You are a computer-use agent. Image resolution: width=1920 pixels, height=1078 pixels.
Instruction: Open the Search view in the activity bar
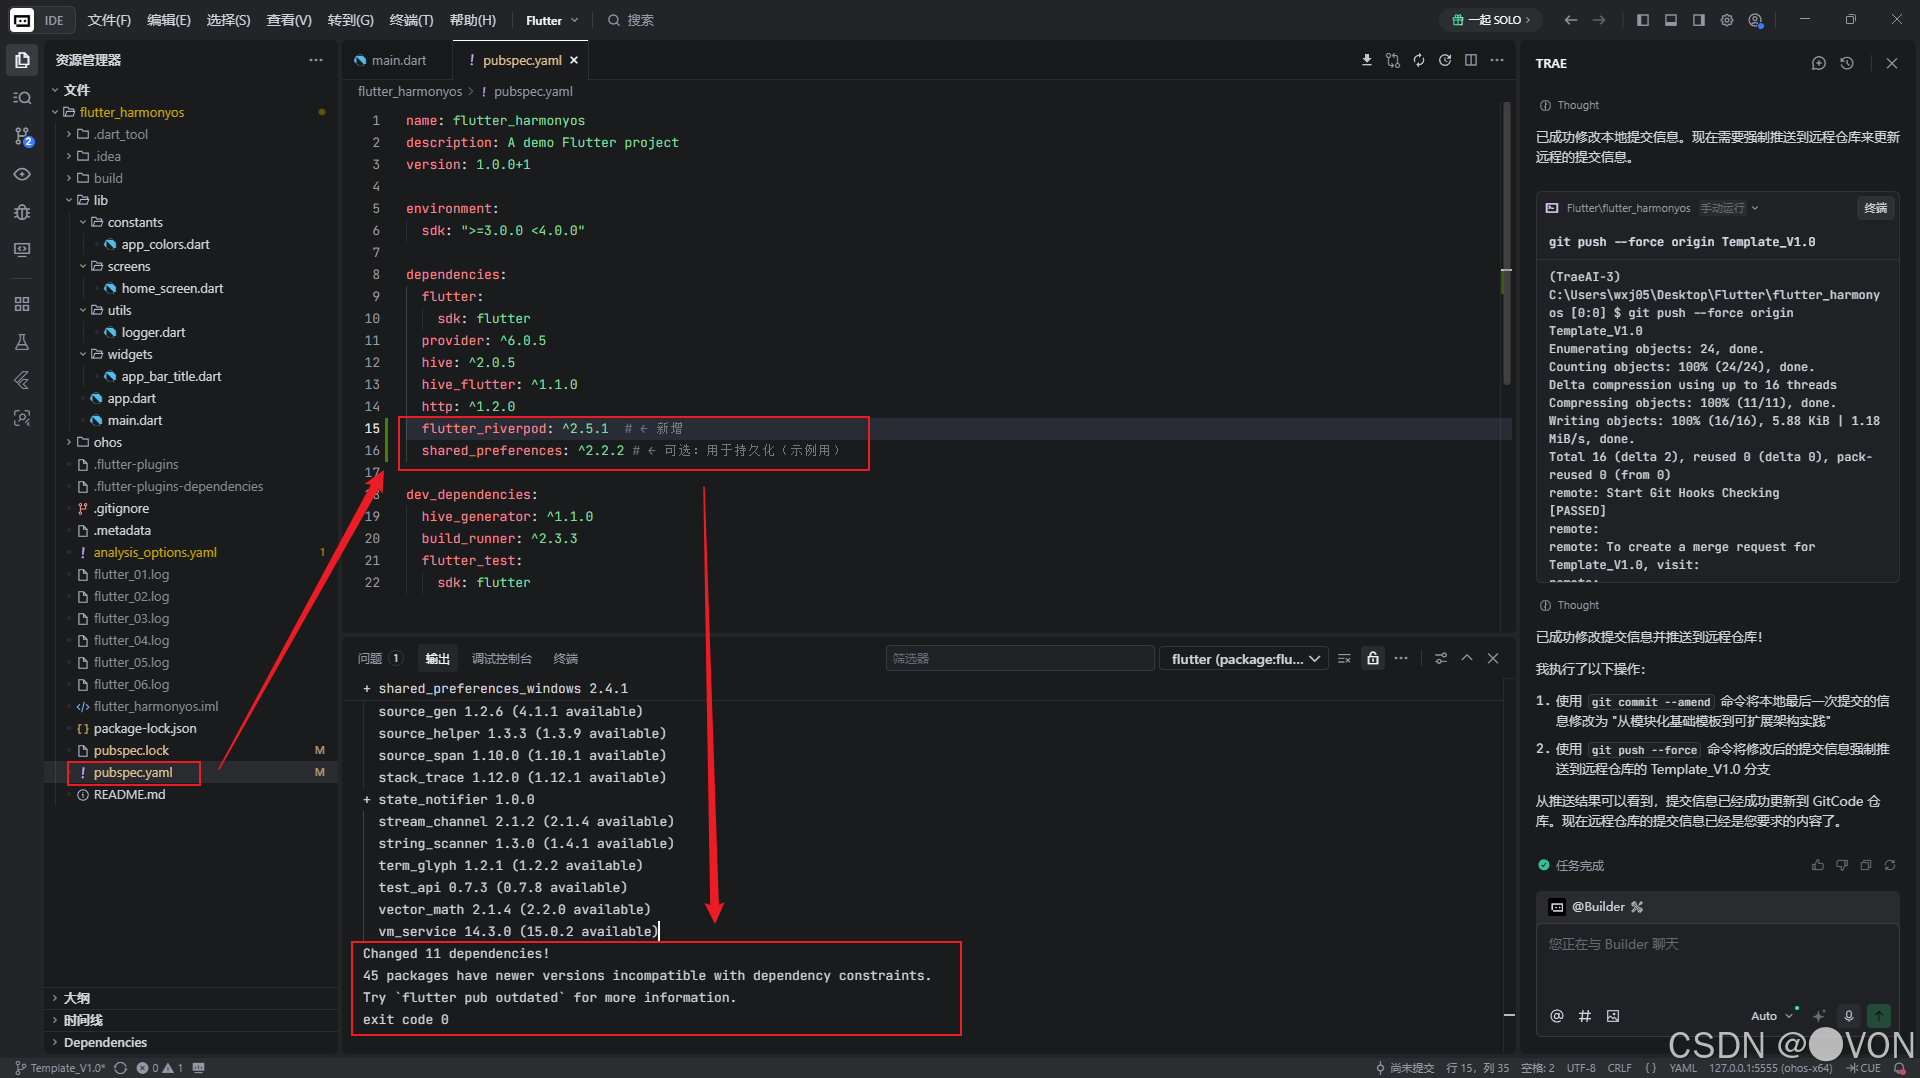click(x=22, y=98)
